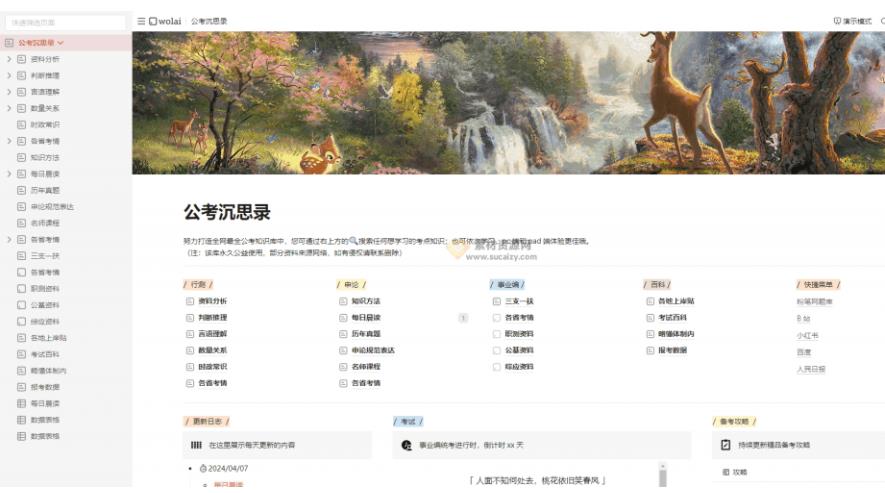
Task: Click the 公考沉思录 page title heading
Action: 227,213
